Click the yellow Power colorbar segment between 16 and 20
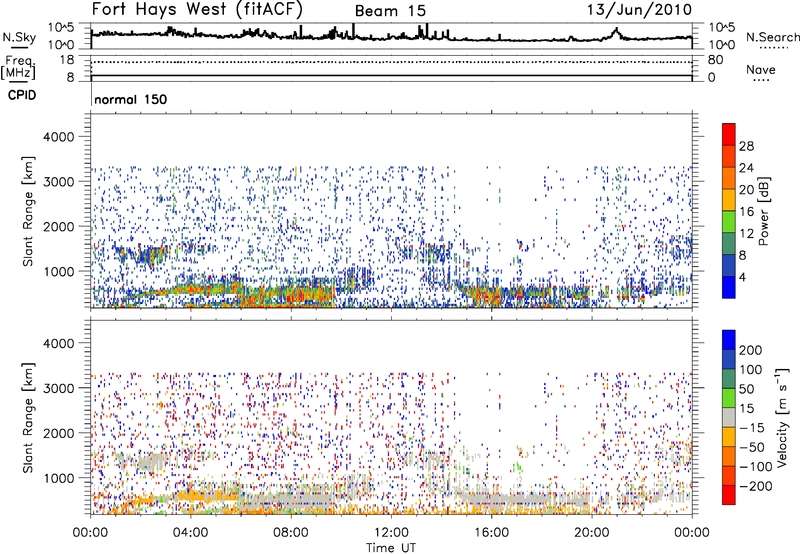Viewport: 800px width, 554px height. 729,199
